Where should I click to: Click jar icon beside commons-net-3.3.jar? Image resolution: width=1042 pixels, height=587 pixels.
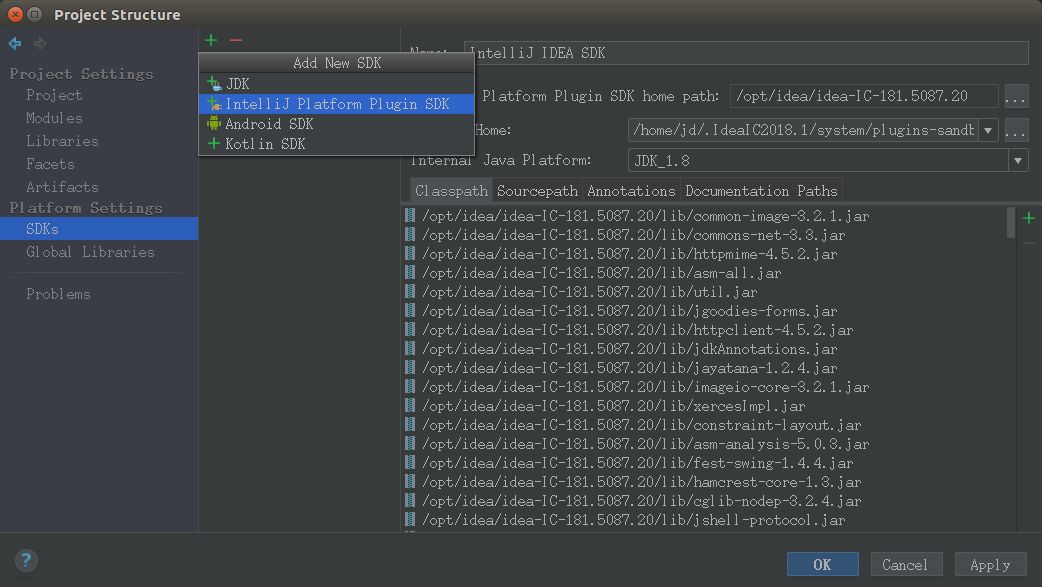pyautogui.click(x=410, y=235)
